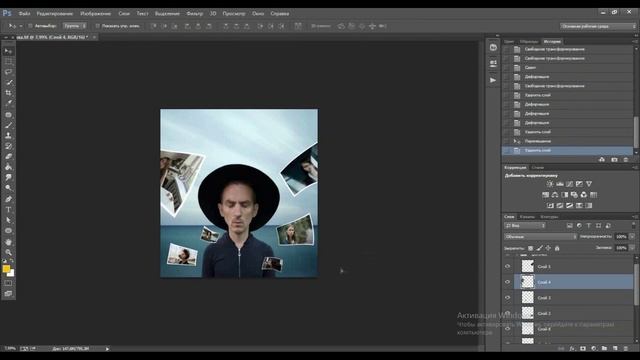Add a Levels adjustment layer

(x=560, y=184)
